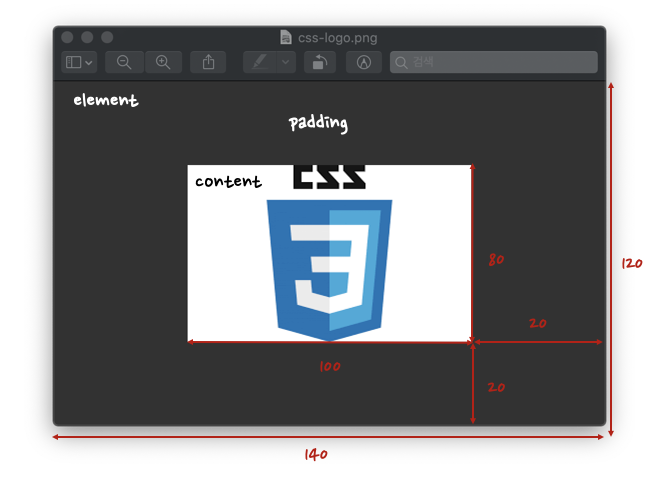The image size is (661, 484).
Task: Open the Share menu icon
Action: click(x=208, y=62)
